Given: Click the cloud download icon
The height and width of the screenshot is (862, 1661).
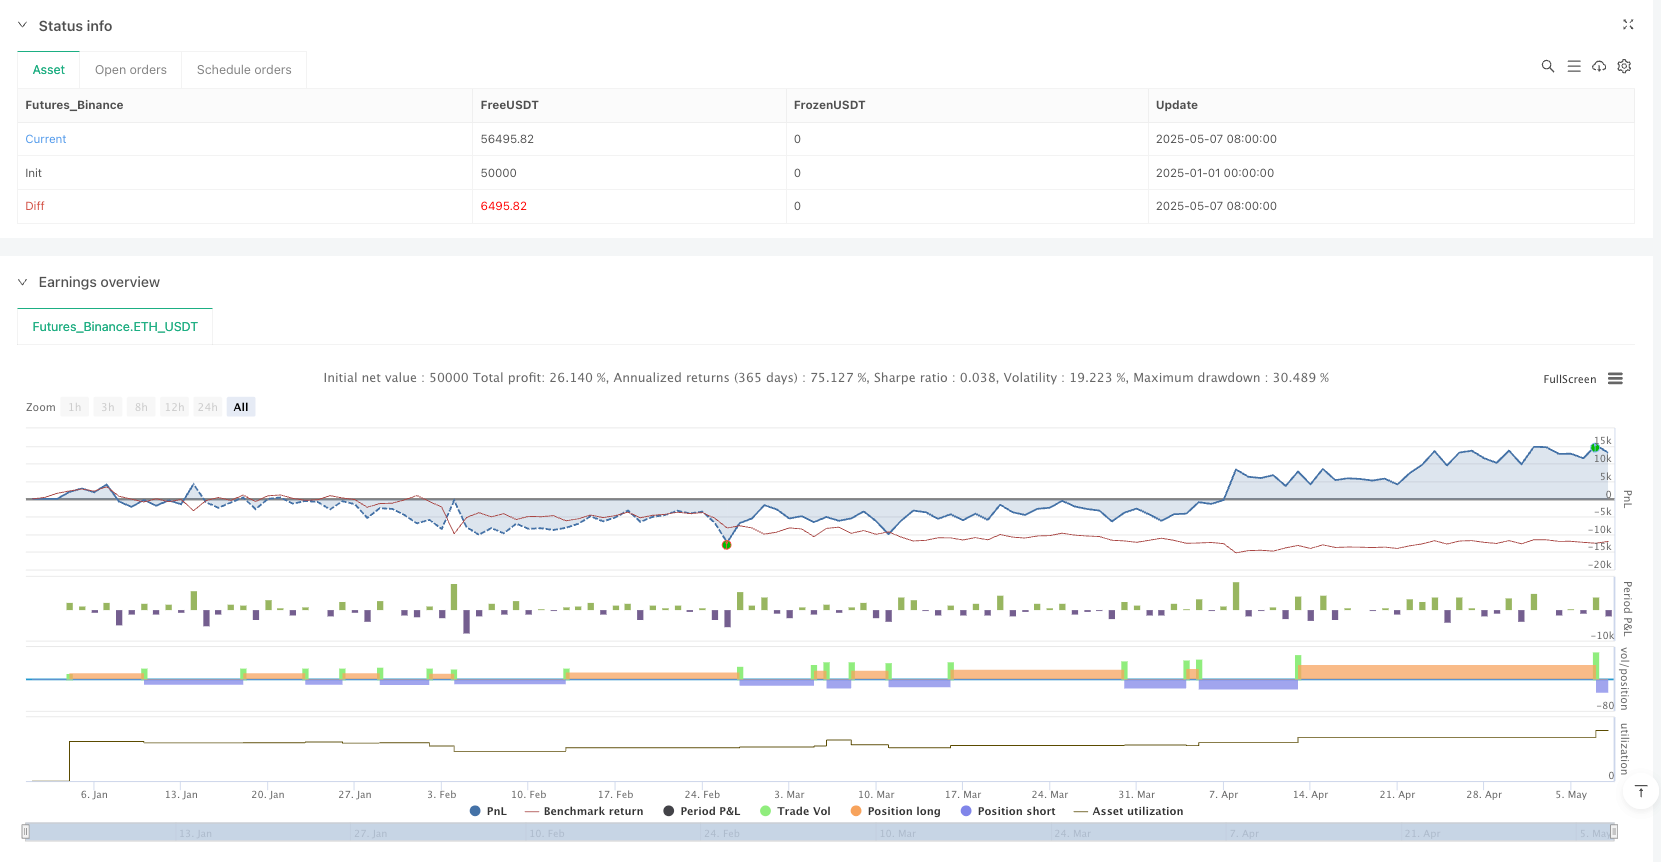Looking at the screenshot, I should click(x=1599, y=66).
